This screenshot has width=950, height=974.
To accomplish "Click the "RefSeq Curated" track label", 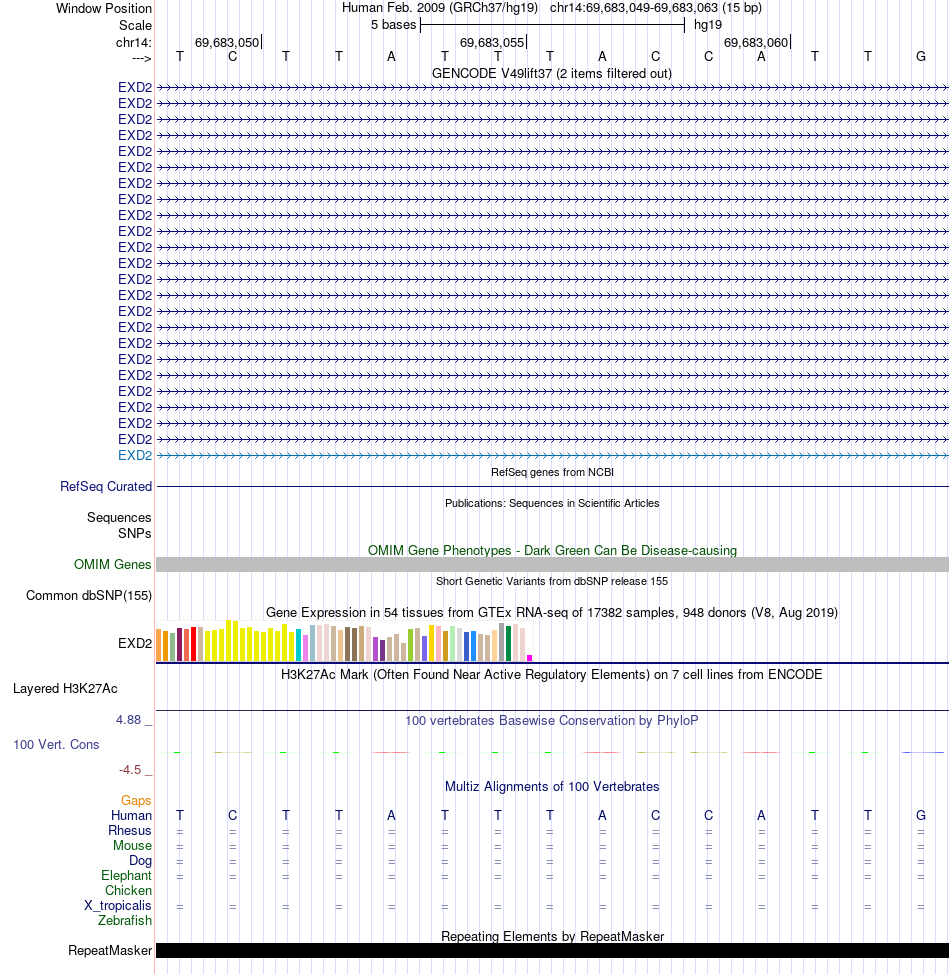I will [x=106, y=486].
